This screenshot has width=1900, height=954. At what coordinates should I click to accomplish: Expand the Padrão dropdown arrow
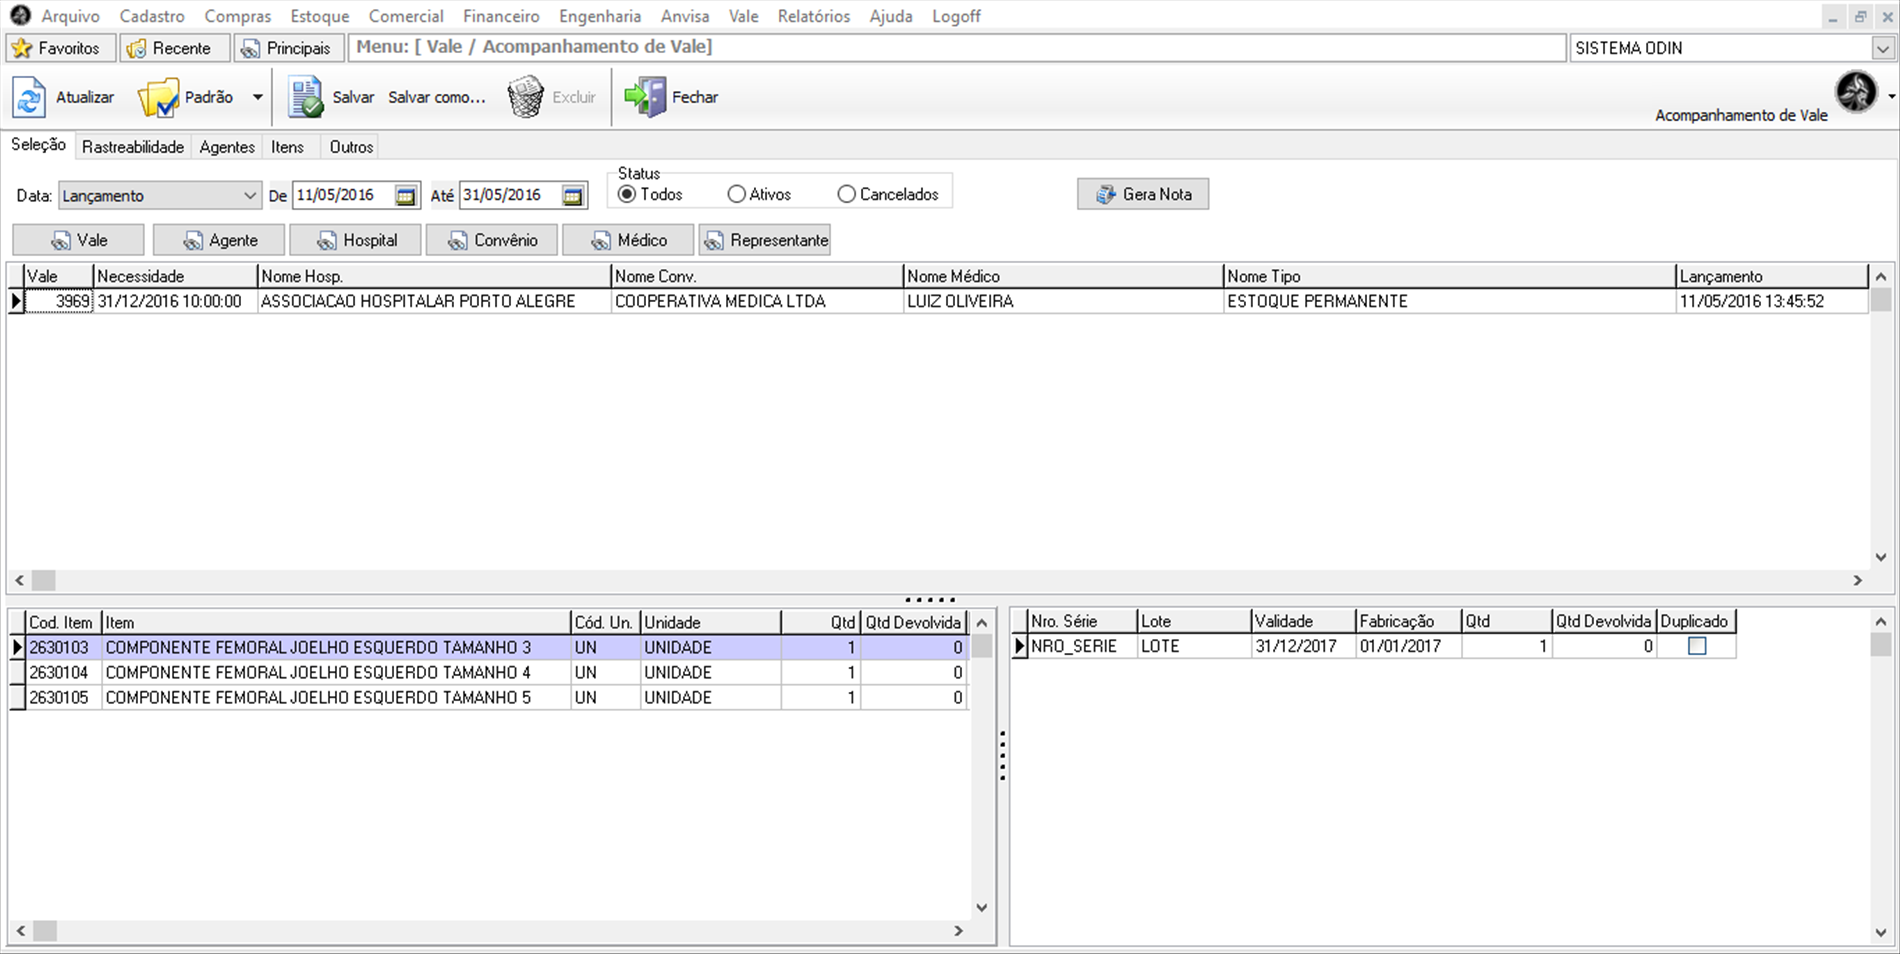point(257,98)
